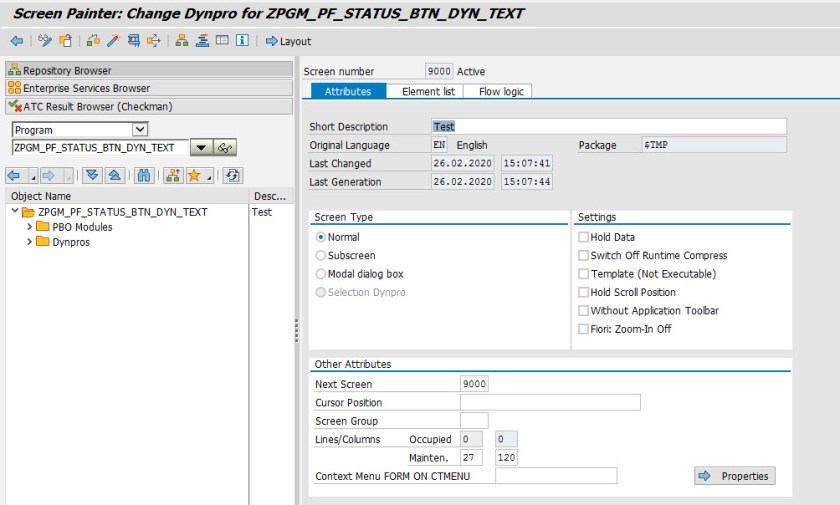Open the blue Information icon
The image size is (840, 505).
241,41
